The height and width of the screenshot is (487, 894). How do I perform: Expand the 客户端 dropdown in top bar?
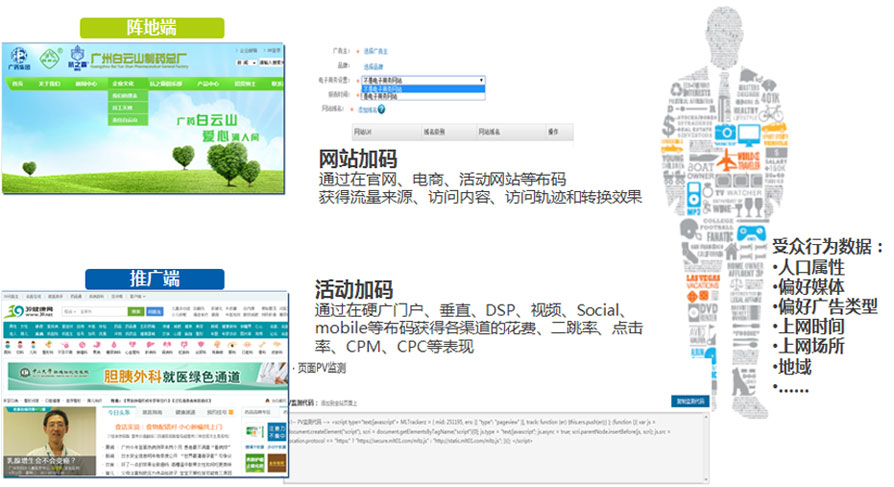pyautogui.click(x=137, y=297)
